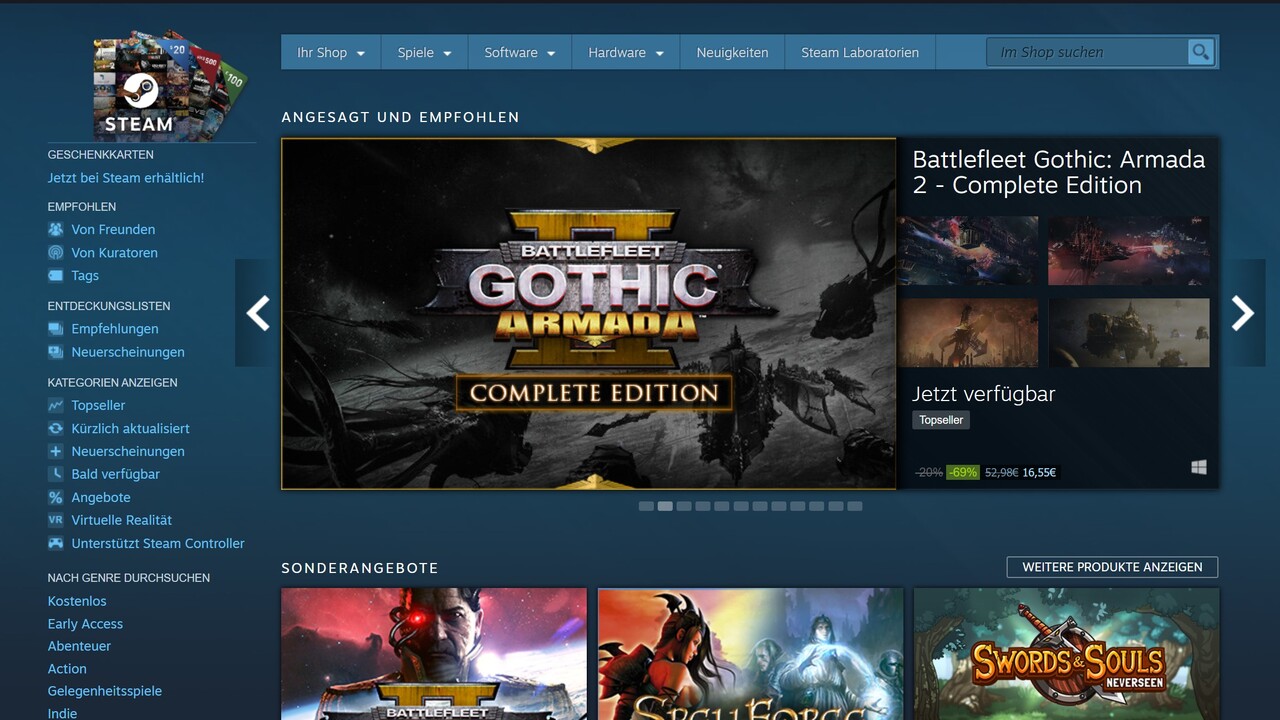This screenshot has height=720, width=1280.
Task: Click the -69% discount badge
Action: tap(963, 472)
